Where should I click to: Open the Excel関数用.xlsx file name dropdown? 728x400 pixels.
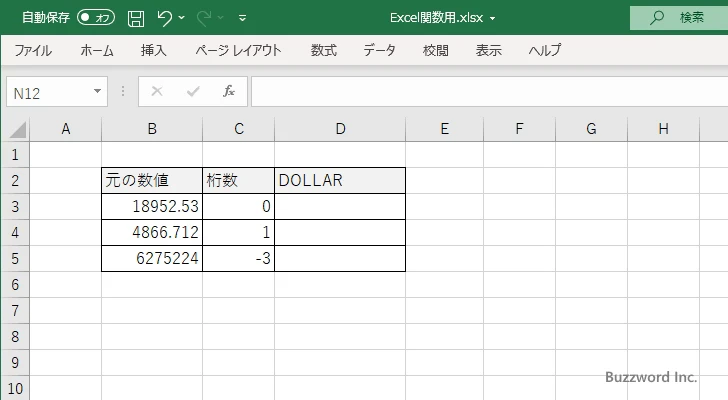point(492,19)
